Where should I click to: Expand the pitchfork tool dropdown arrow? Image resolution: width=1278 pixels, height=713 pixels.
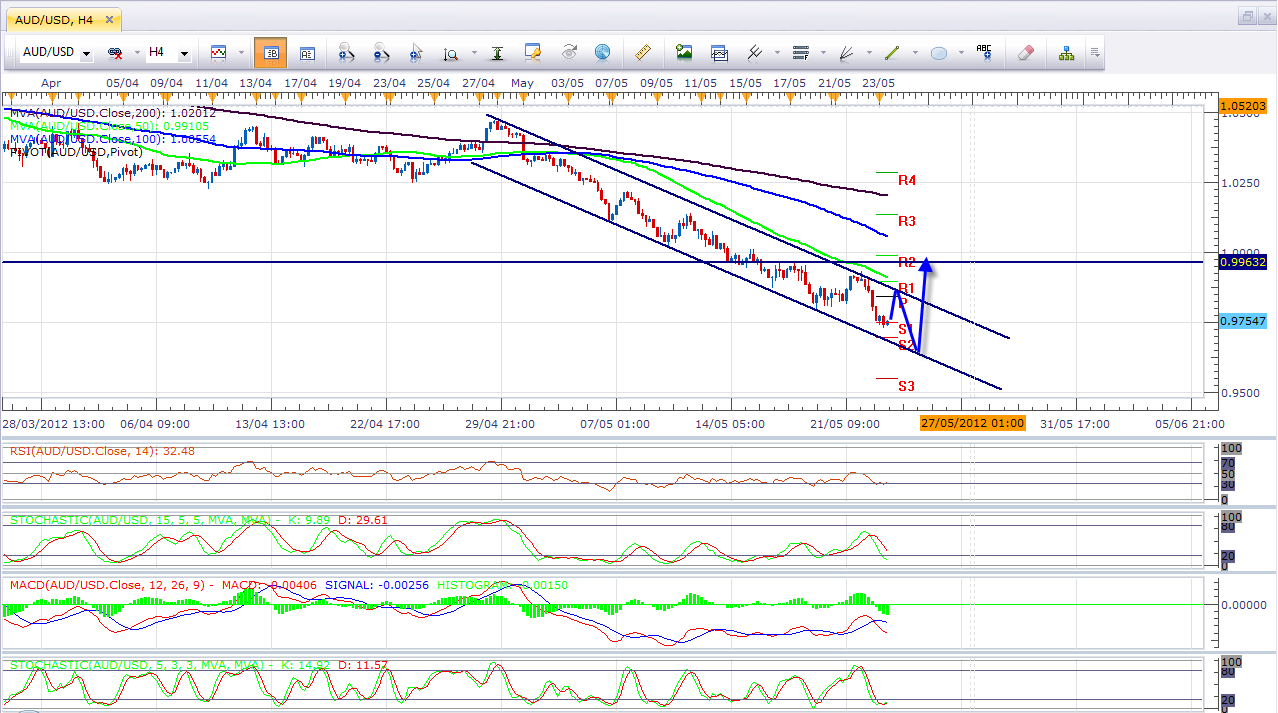coord(777,53)
